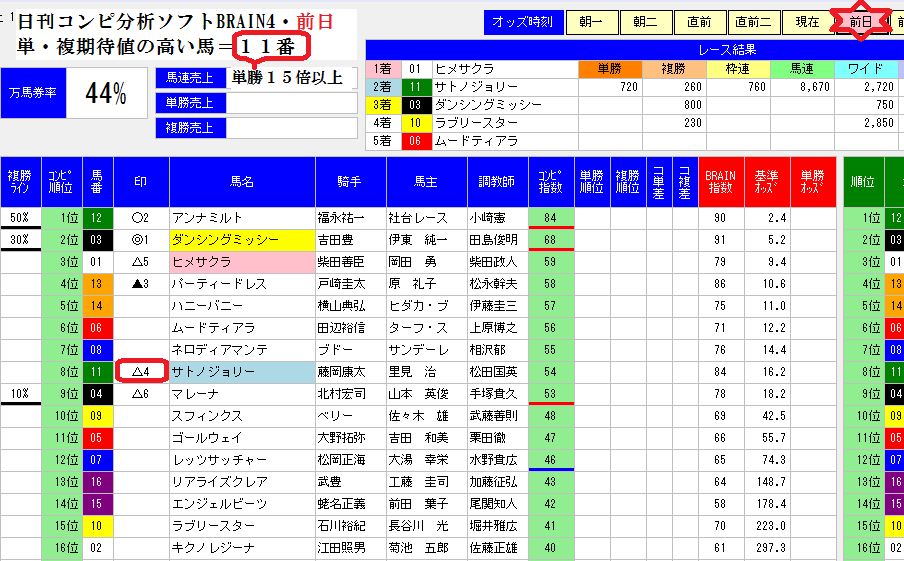Screen dimensions: 904x561
Task: Click the 単勝順位 column header
Action: pos(592,182)
